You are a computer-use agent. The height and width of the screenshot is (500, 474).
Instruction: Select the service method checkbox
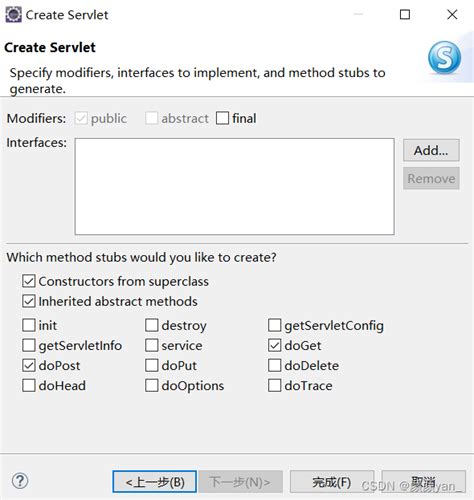[x=152, y=345]
